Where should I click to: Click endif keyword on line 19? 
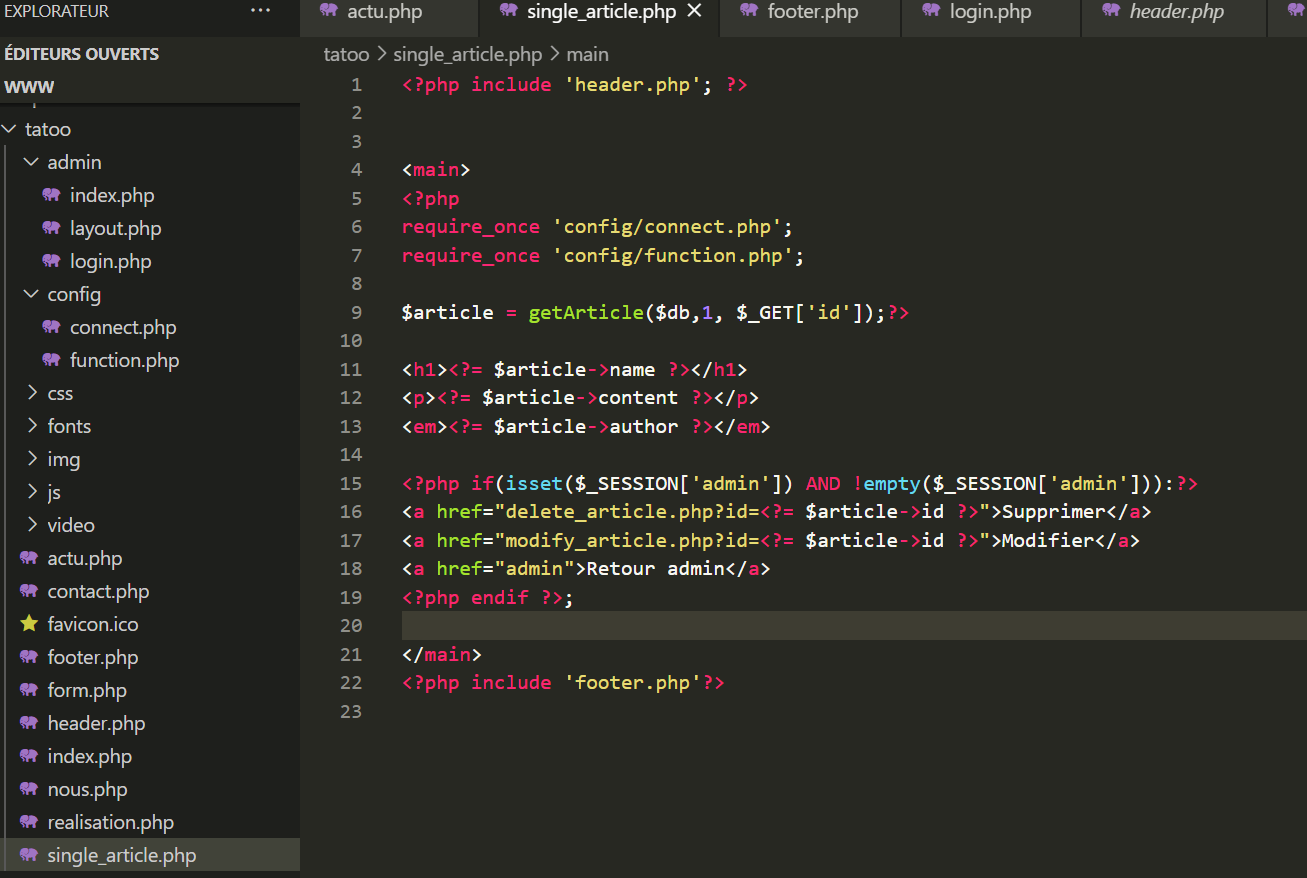499,597
